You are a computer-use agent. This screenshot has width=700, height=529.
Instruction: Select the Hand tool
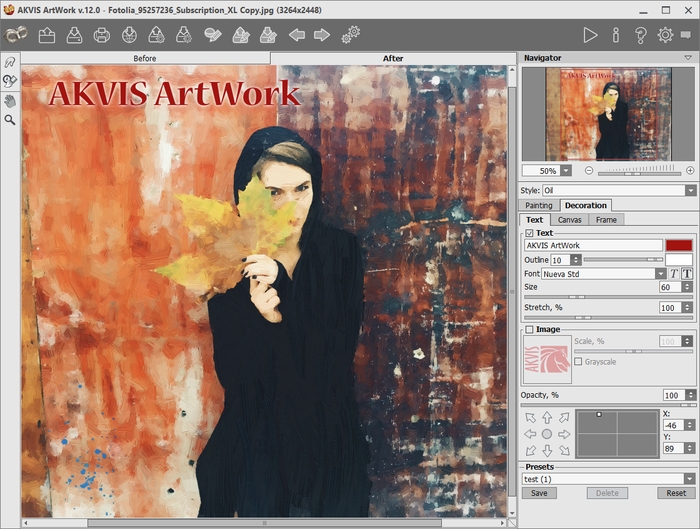click(10, 100)
